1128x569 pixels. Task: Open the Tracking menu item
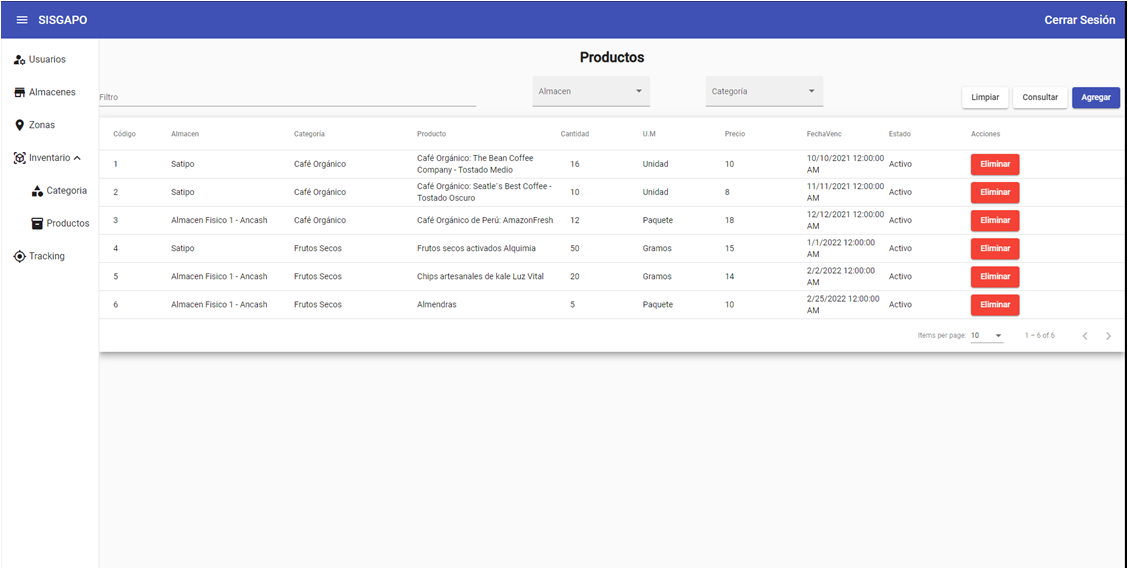tap(47, 257)
